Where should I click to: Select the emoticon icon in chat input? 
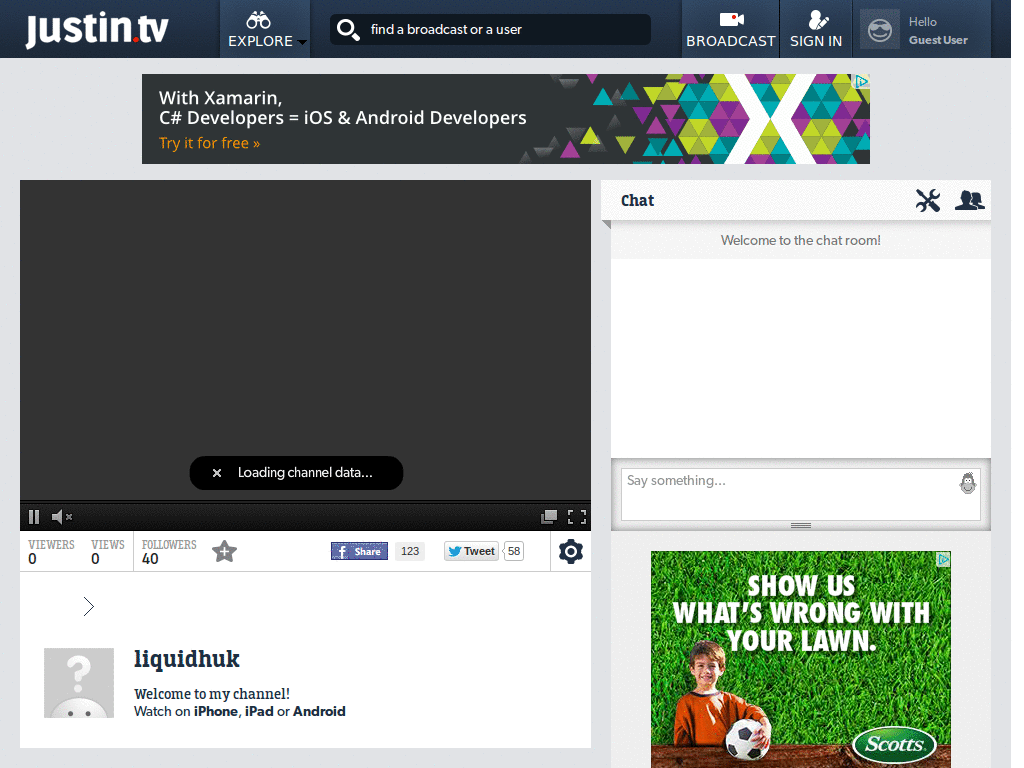(967, 483)
